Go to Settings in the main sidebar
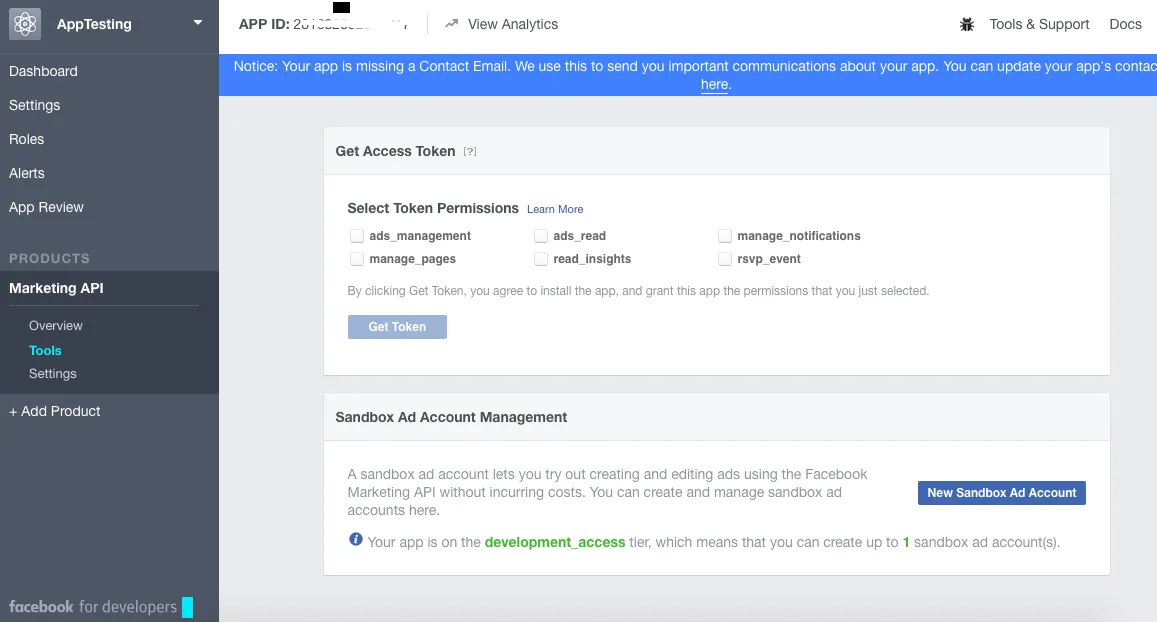1157x622 pixels. pos(35,105)
